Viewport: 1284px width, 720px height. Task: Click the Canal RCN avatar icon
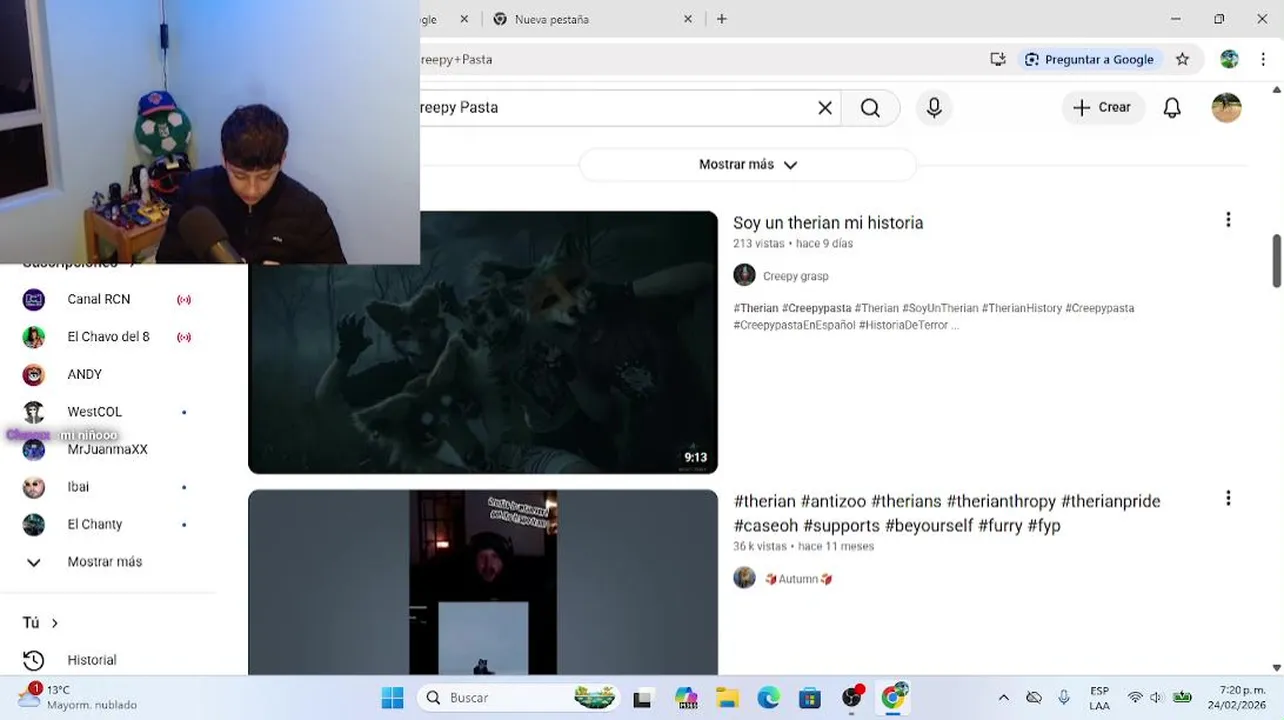[x=34, y=299]
